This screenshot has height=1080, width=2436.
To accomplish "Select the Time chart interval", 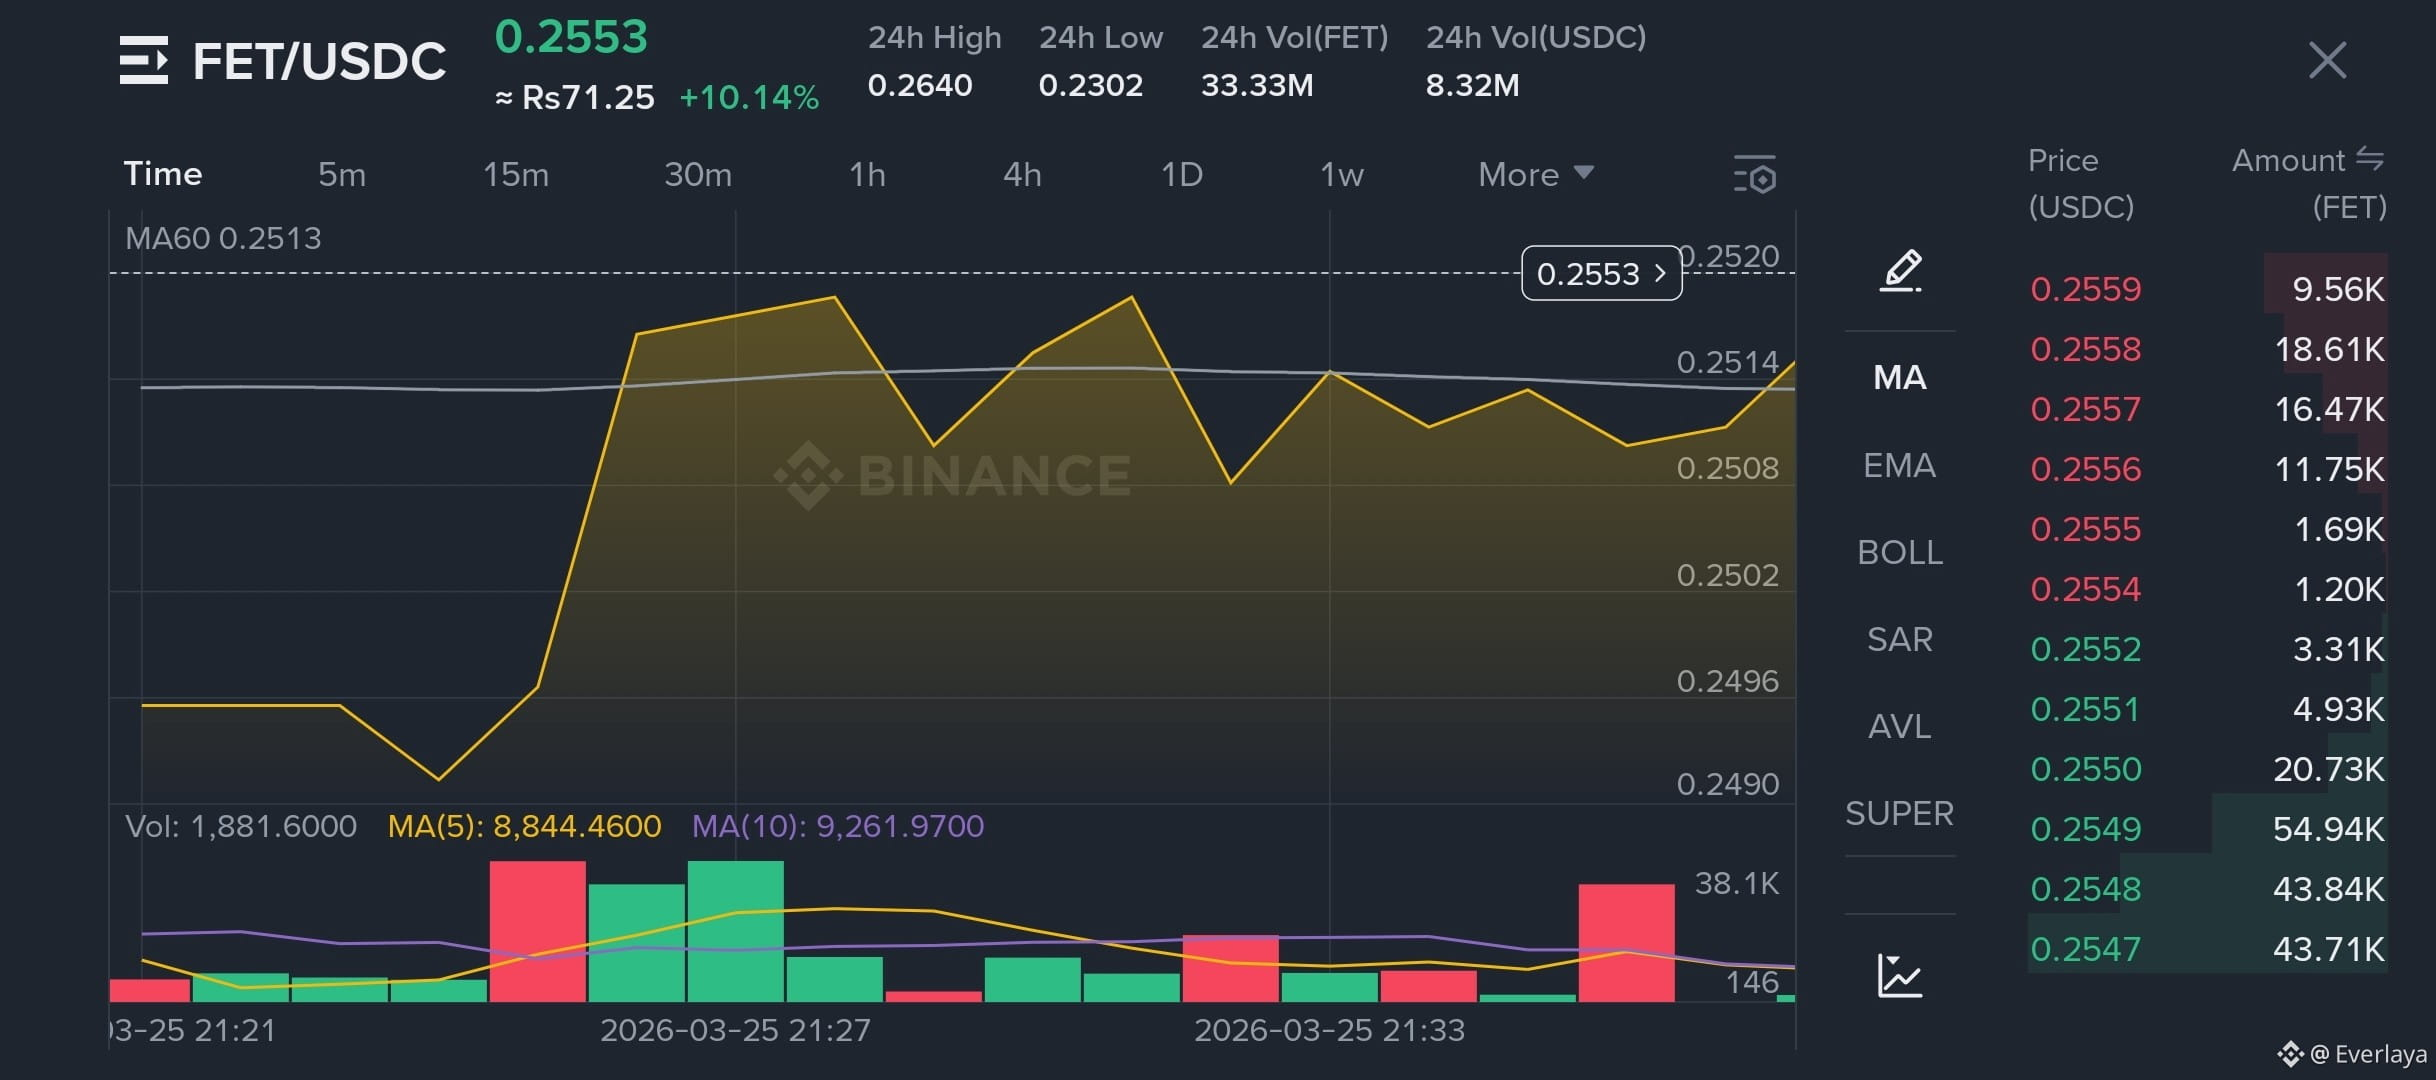I will pyautogui.click(x=163, y=174).
